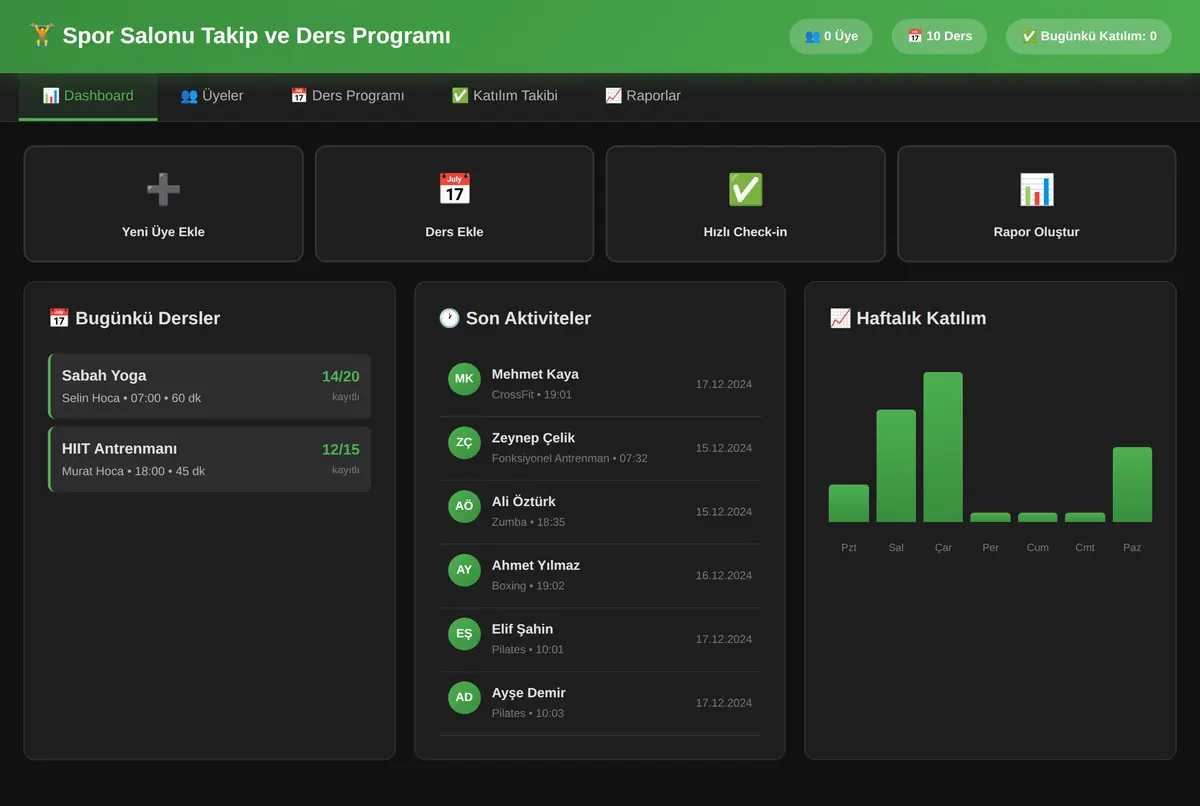Click the AÖ avatar for Ali Öztürk
This screenshot has height=806, width=1200.
coord(464,506)
